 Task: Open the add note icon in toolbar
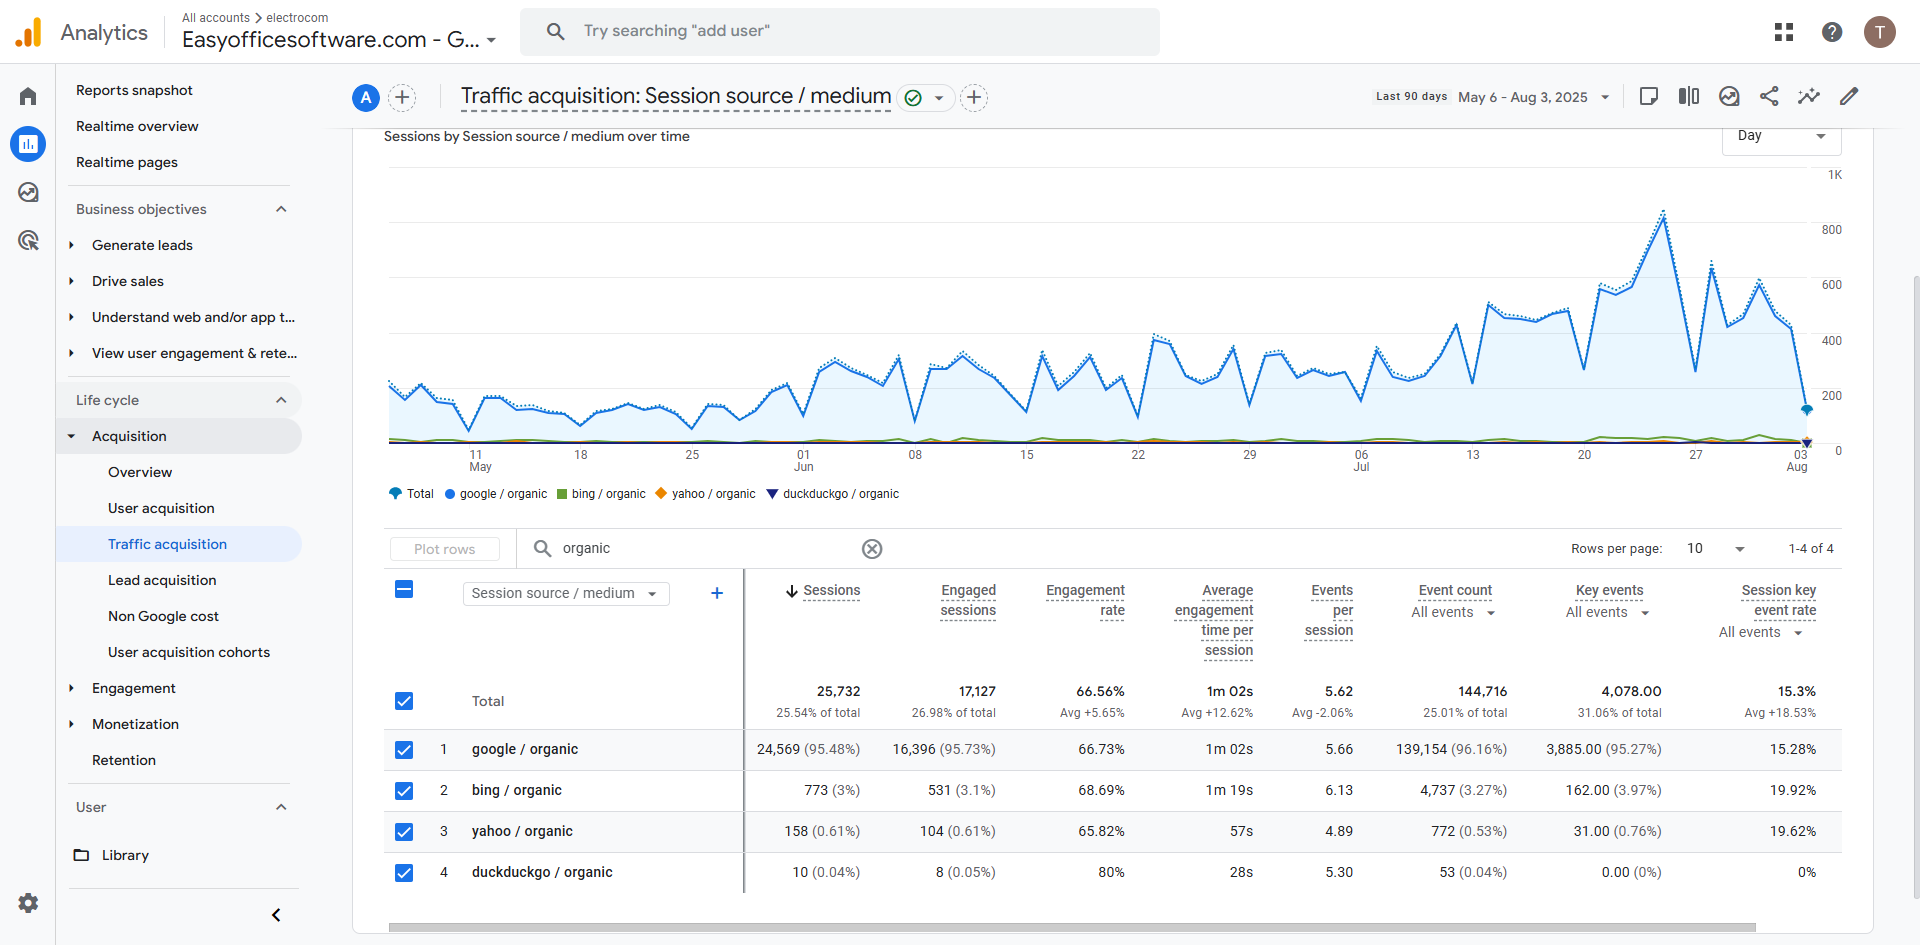(1649, 96)
